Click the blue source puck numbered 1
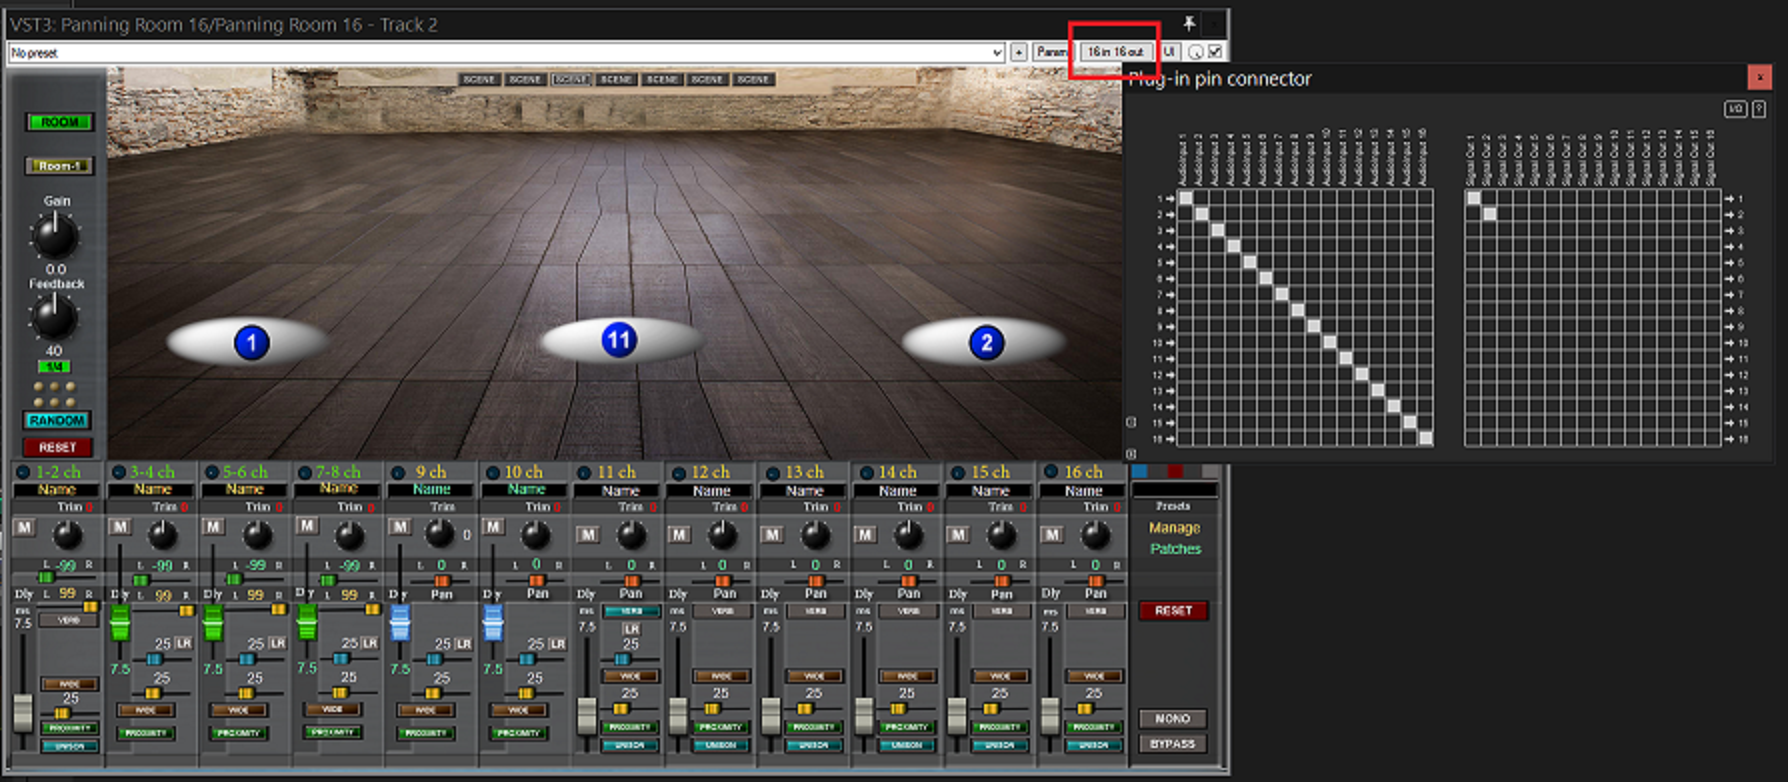1788x782 pixels. [x=251, y=343]
